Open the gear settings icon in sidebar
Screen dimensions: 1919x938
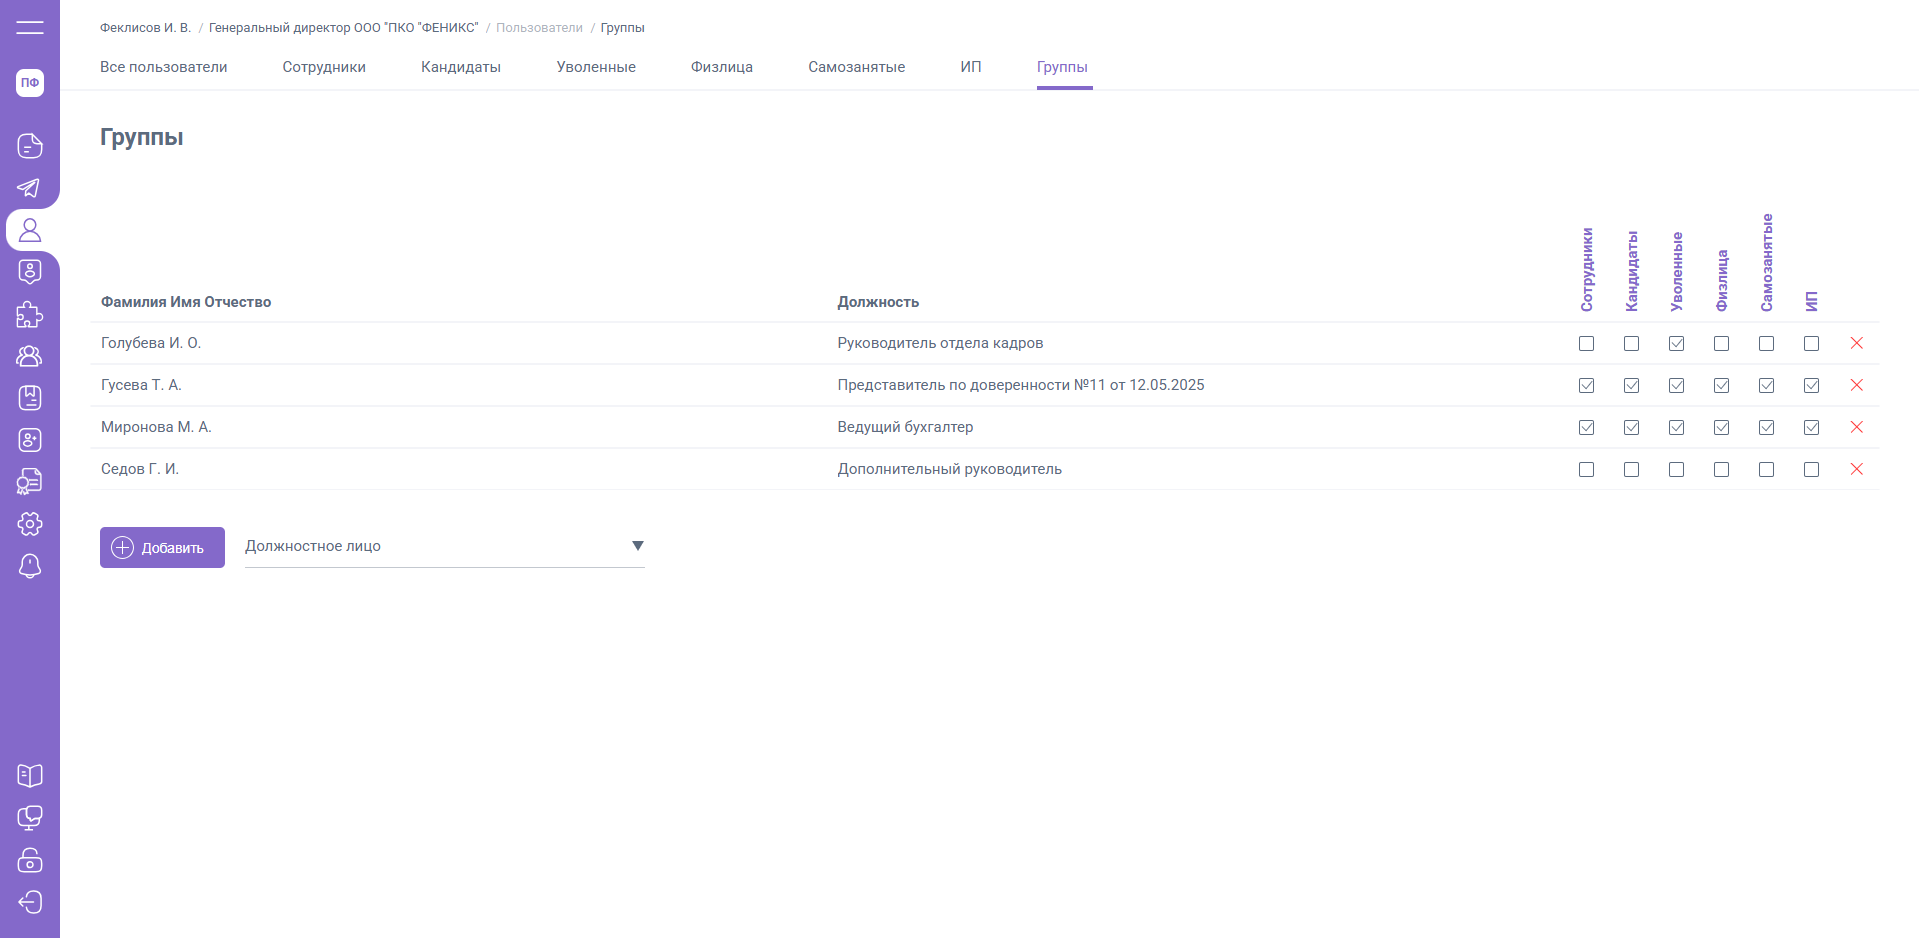(30, 524)
